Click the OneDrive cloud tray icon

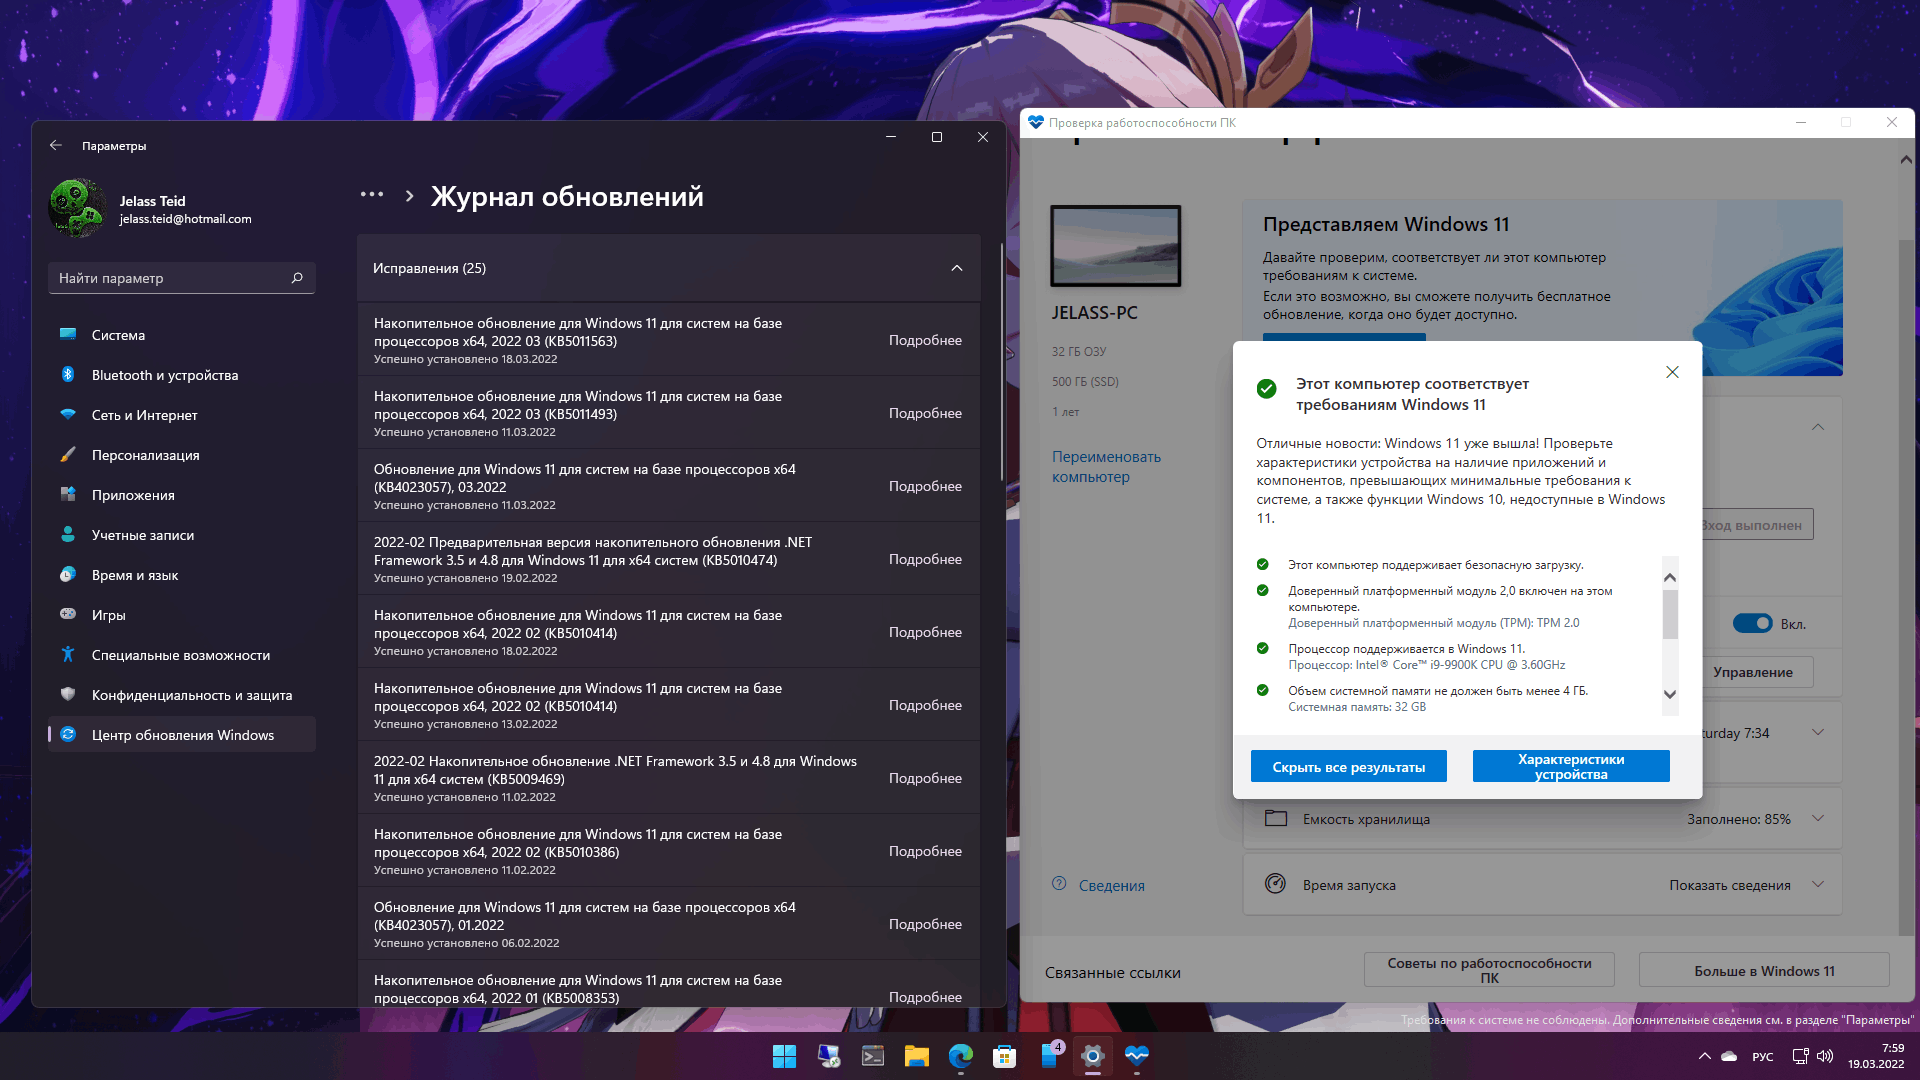1729,1056
